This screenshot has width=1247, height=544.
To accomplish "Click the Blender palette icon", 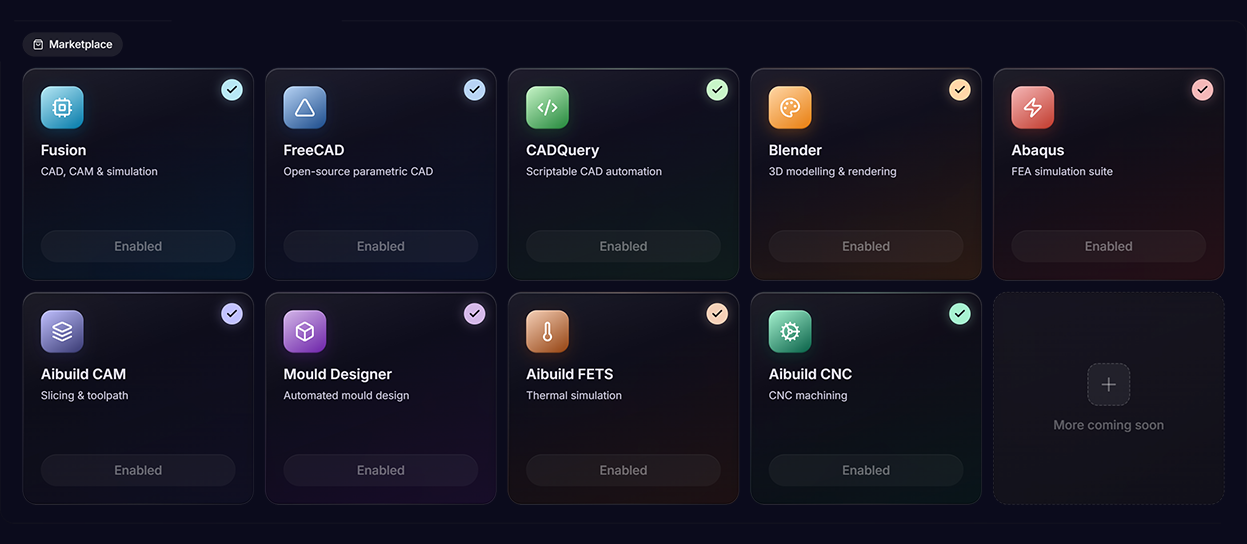I will 790,108.
